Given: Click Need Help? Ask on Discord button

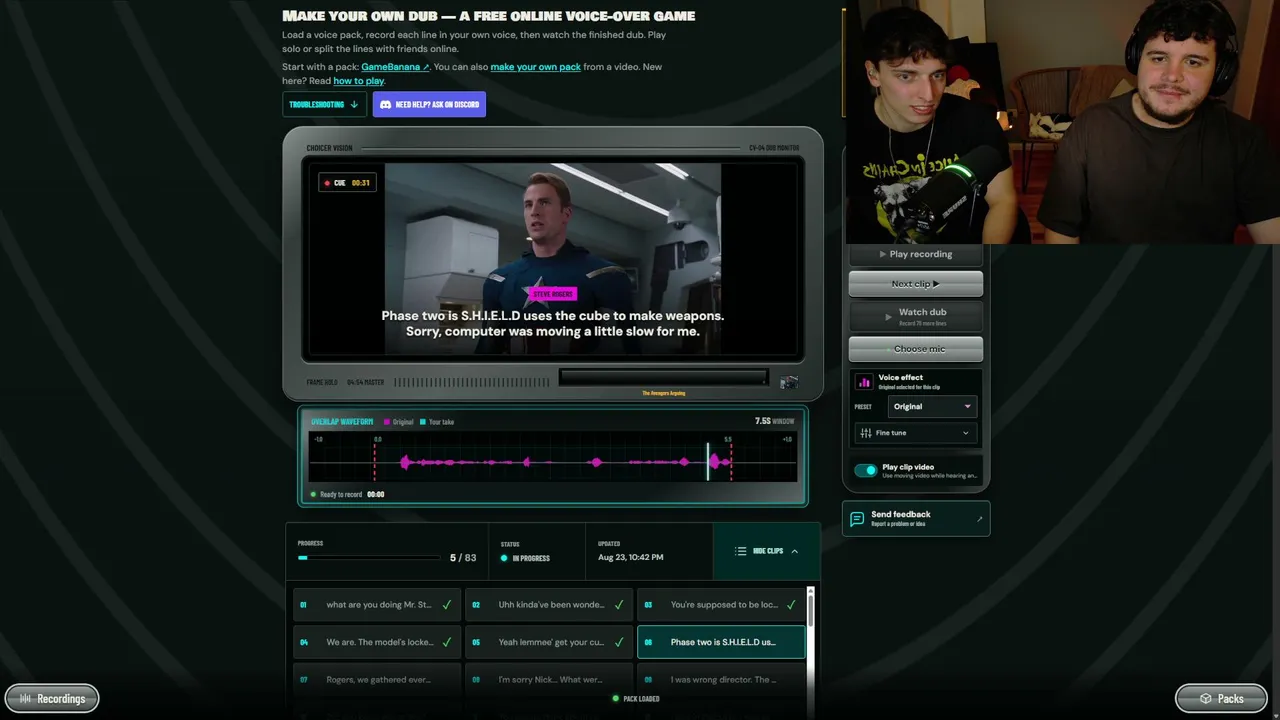Looking at the screenshot, I should point(429,104).
